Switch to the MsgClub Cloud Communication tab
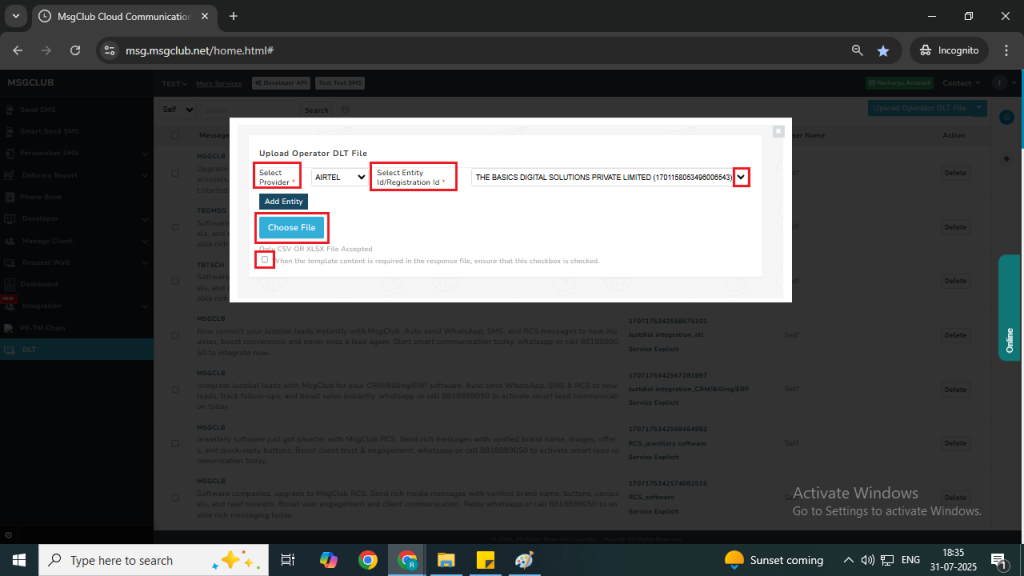 click(124, 16)
